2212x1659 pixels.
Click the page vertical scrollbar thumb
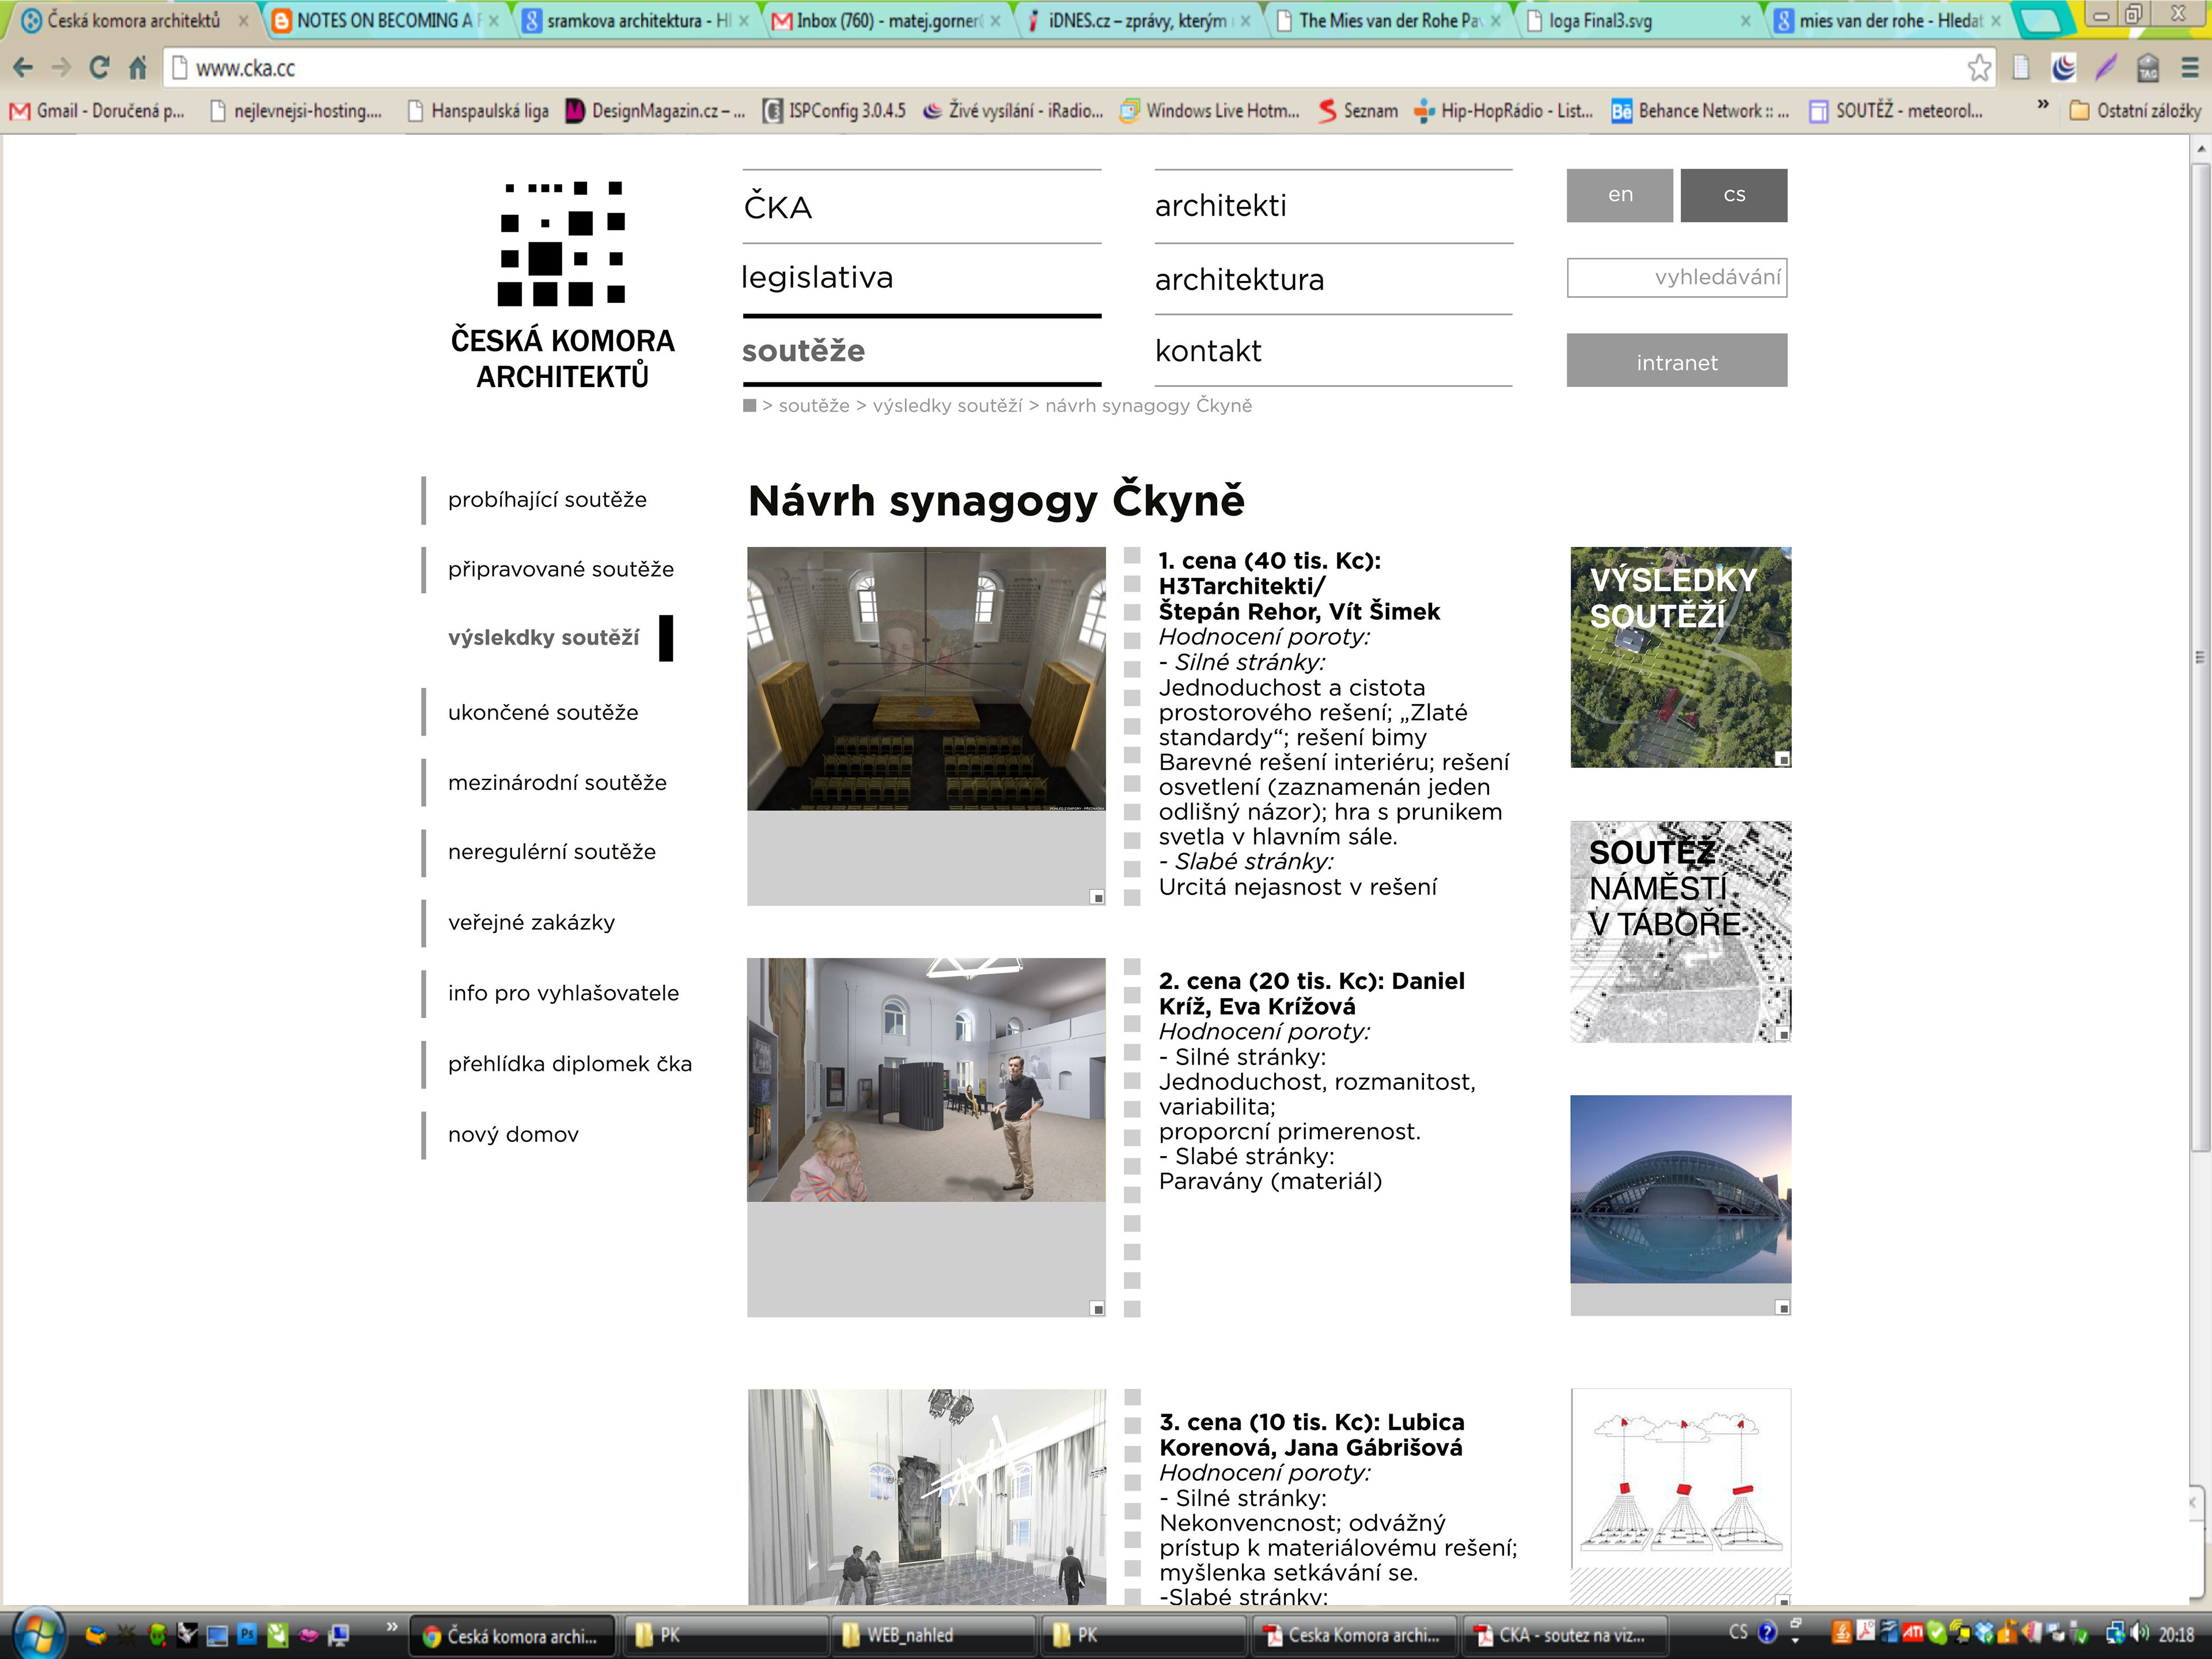pyautogui.click(x=2199, y=656)
